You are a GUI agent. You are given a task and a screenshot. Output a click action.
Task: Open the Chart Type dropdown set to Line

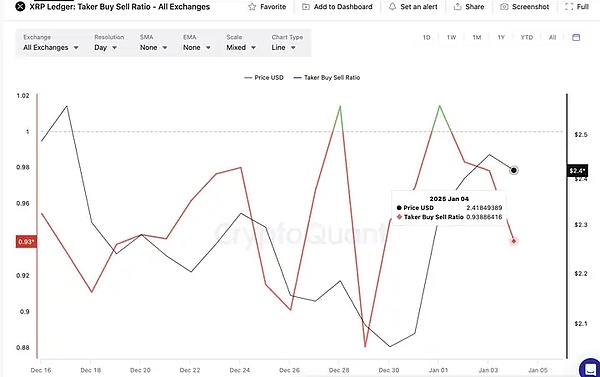[x=284, y=47]
